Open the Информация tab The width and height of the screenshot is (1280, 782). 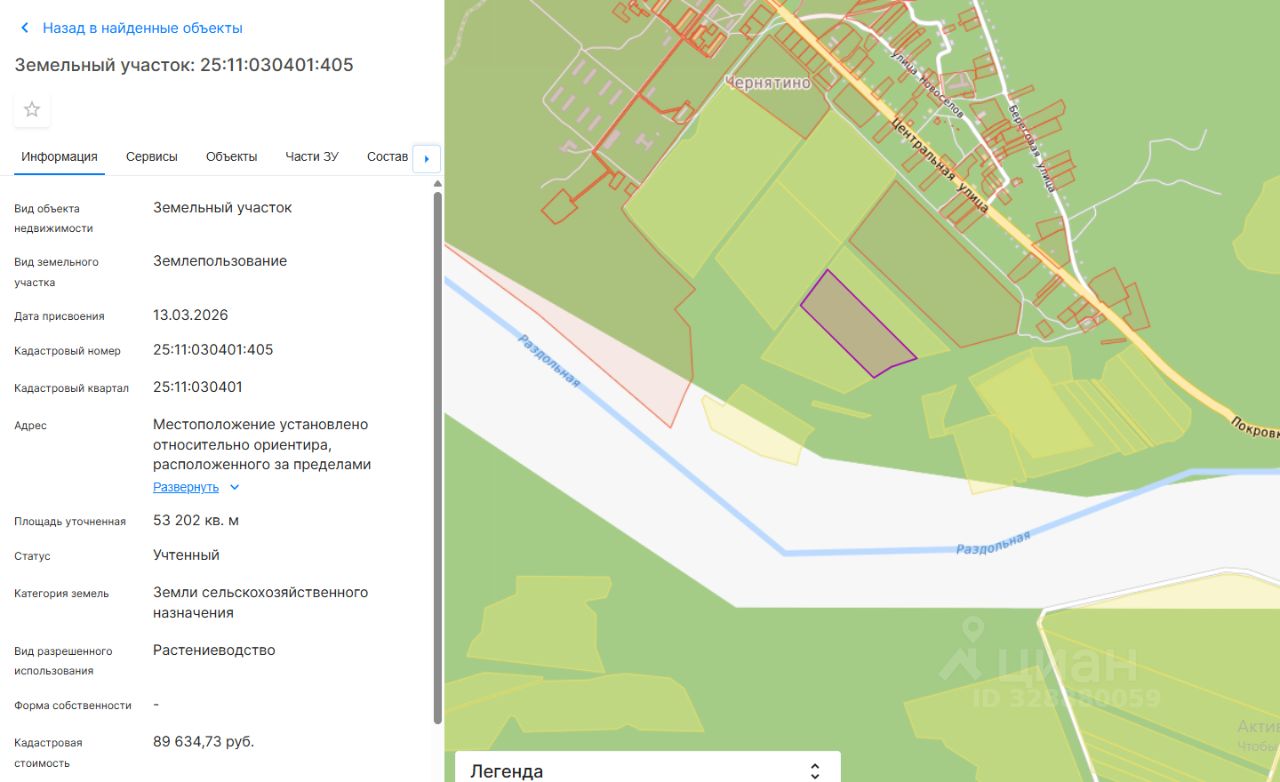click(x=59, y=157)
